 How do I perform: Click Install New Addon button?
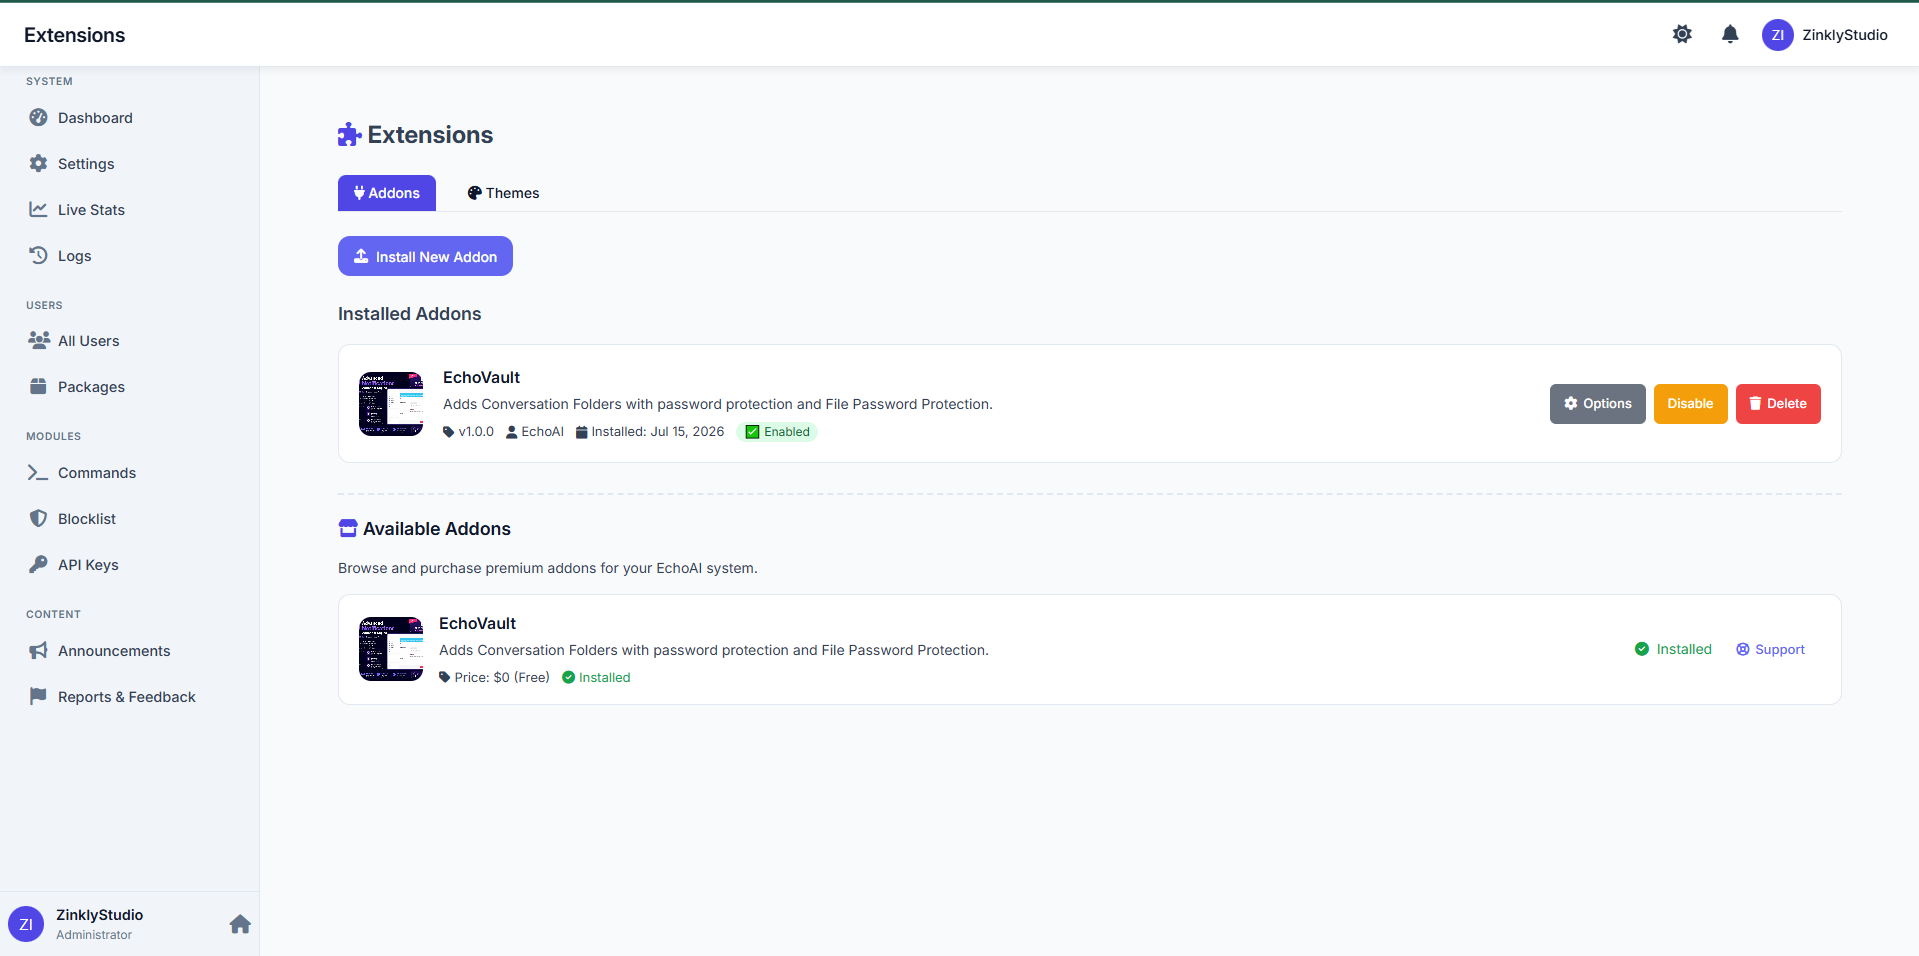tap(425, 256)
